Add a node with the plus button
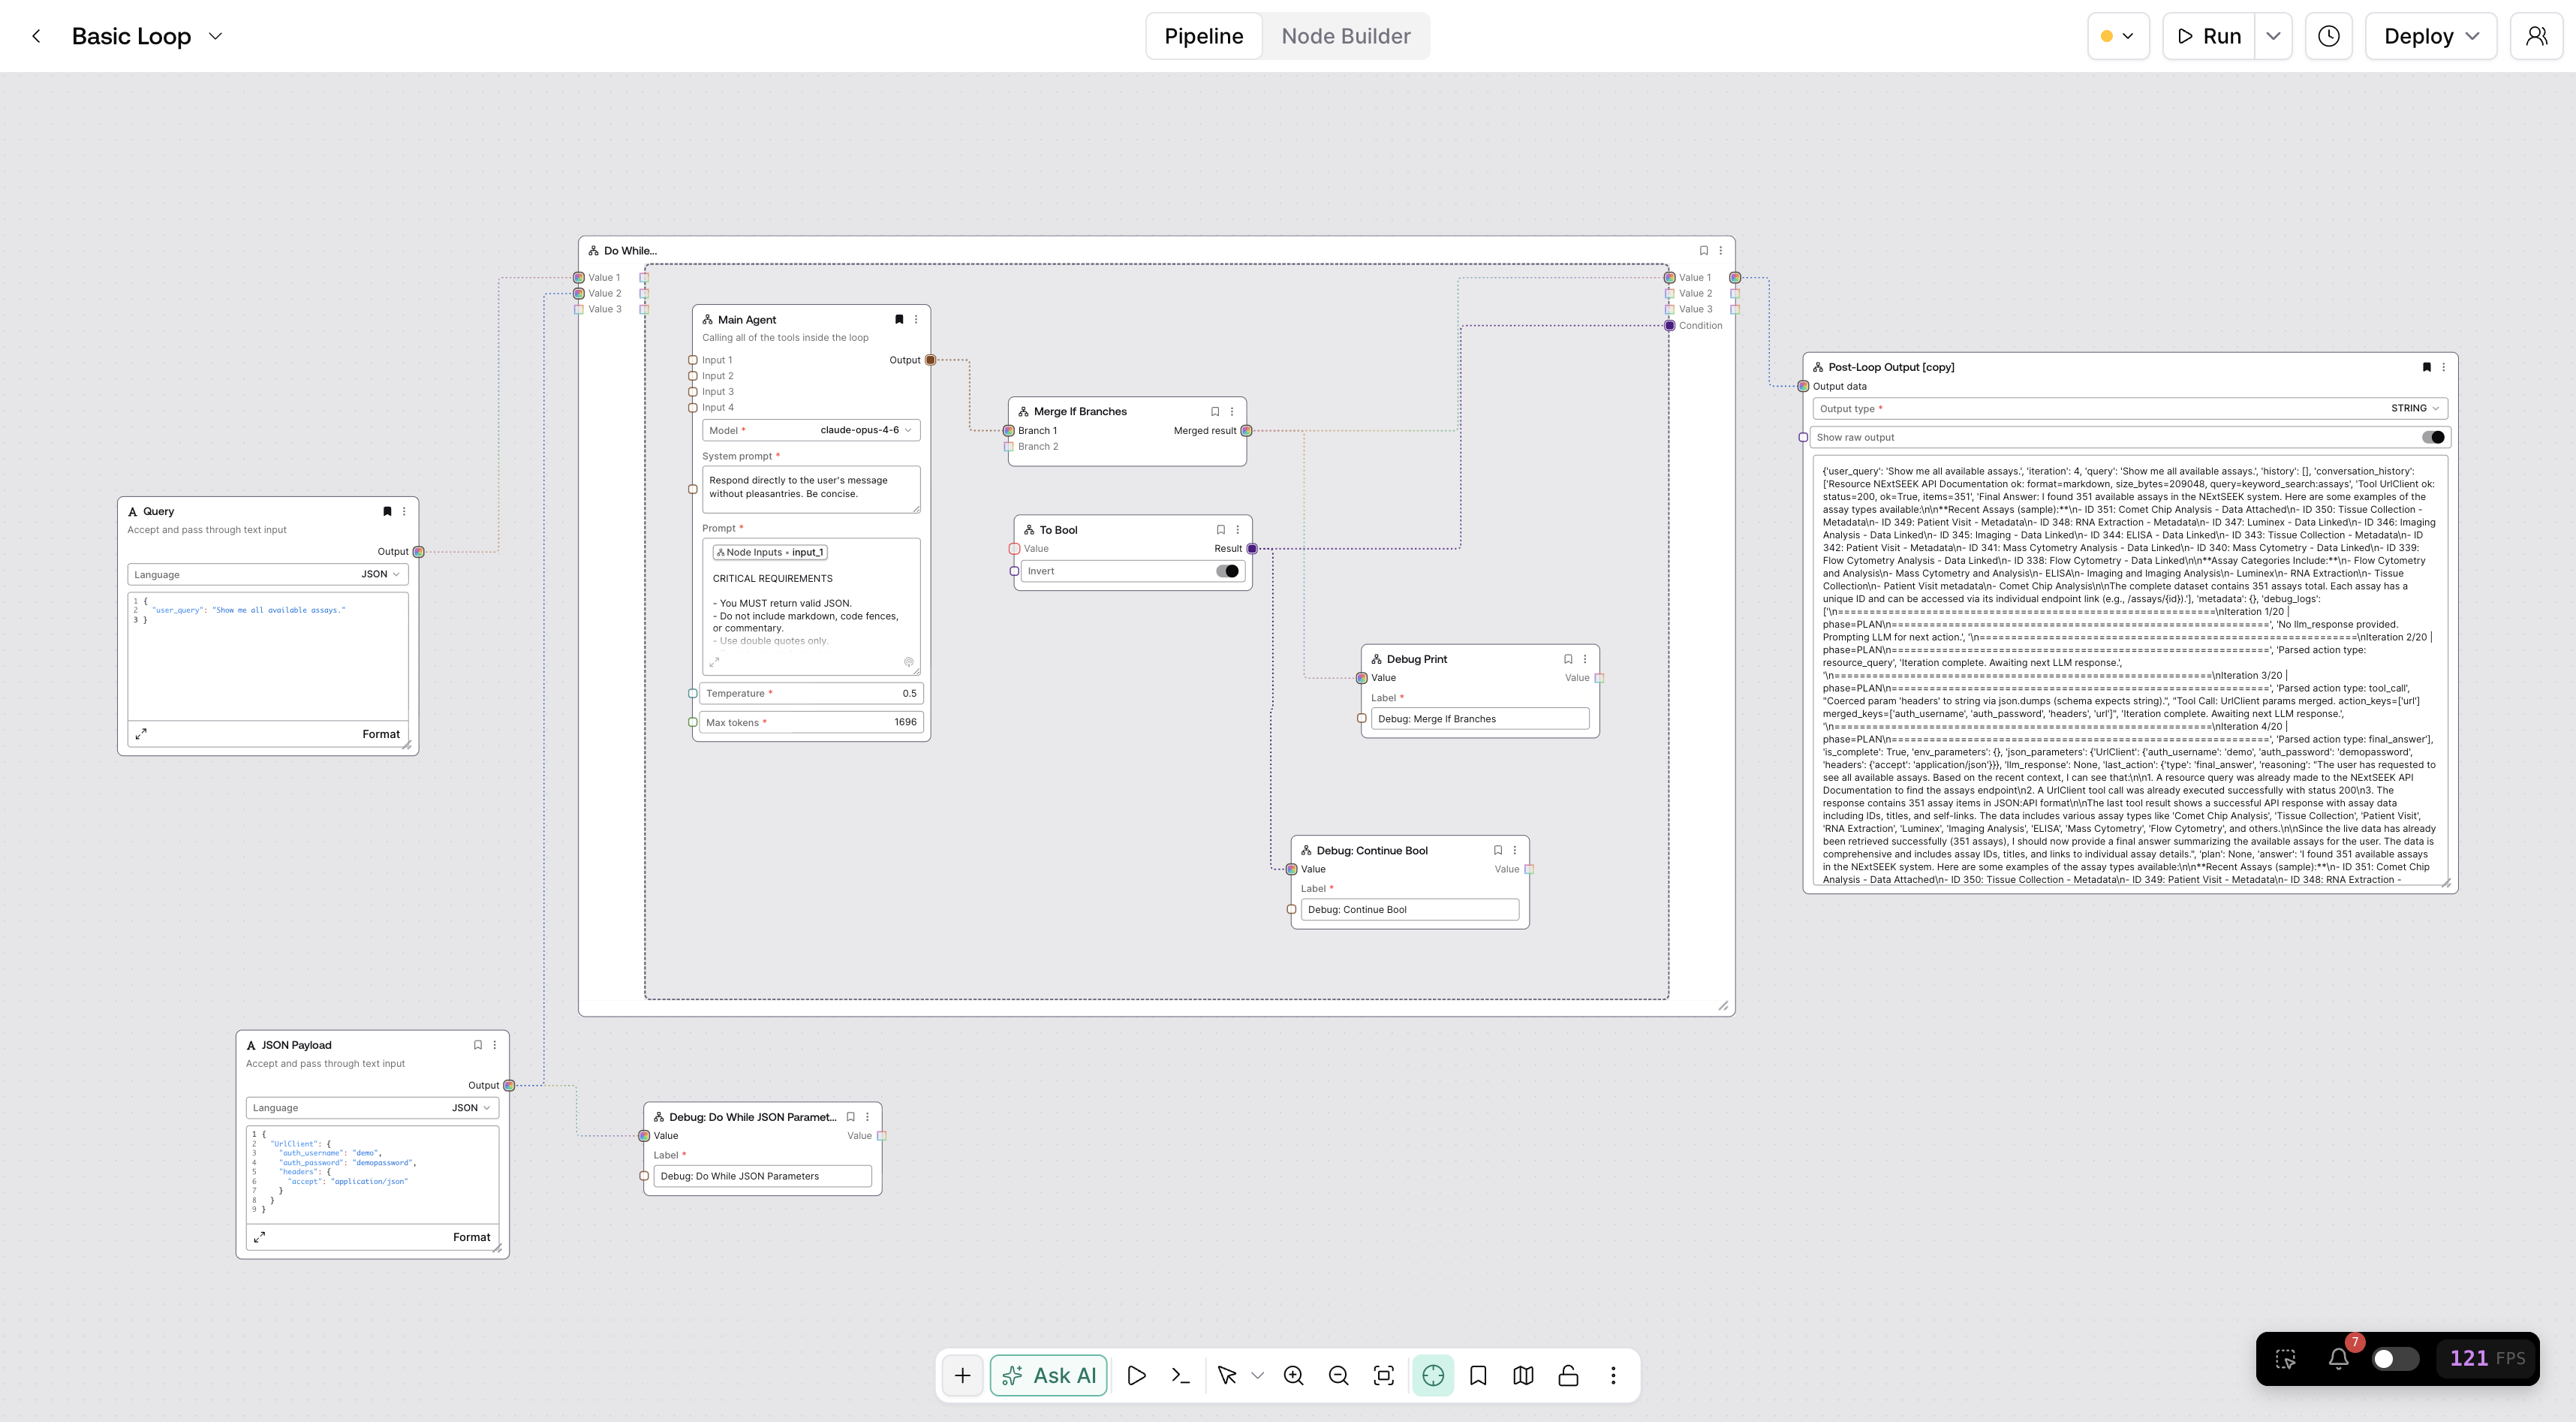 (x=962, y=1375)
